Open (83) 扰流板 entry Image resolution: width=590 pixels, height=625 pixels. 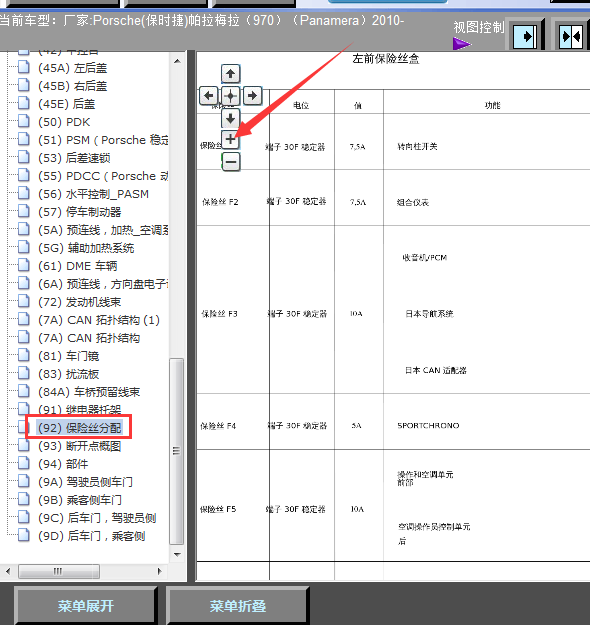tap(69, 374)
